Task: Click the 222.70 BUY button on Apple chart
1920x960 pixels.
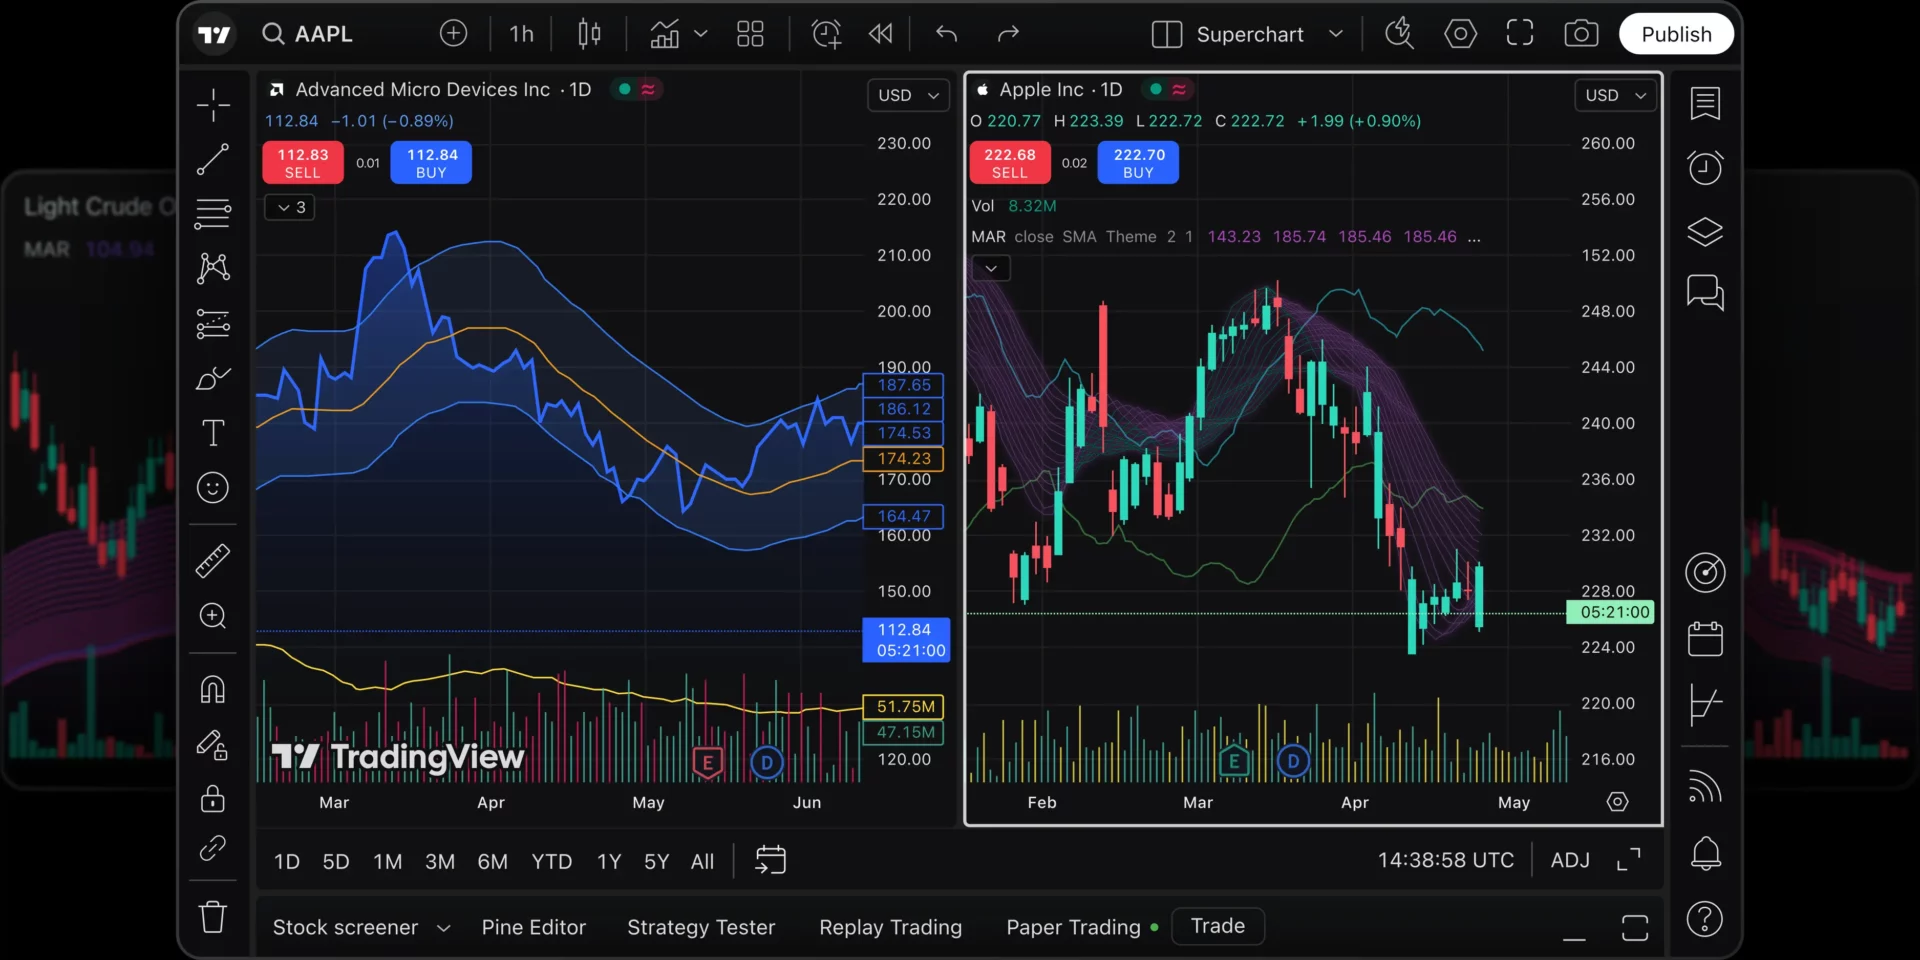Action: tap(1137, 162)
